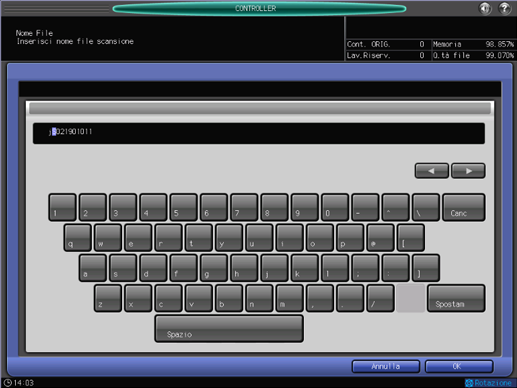Click the file name text input field

point(259,133)
